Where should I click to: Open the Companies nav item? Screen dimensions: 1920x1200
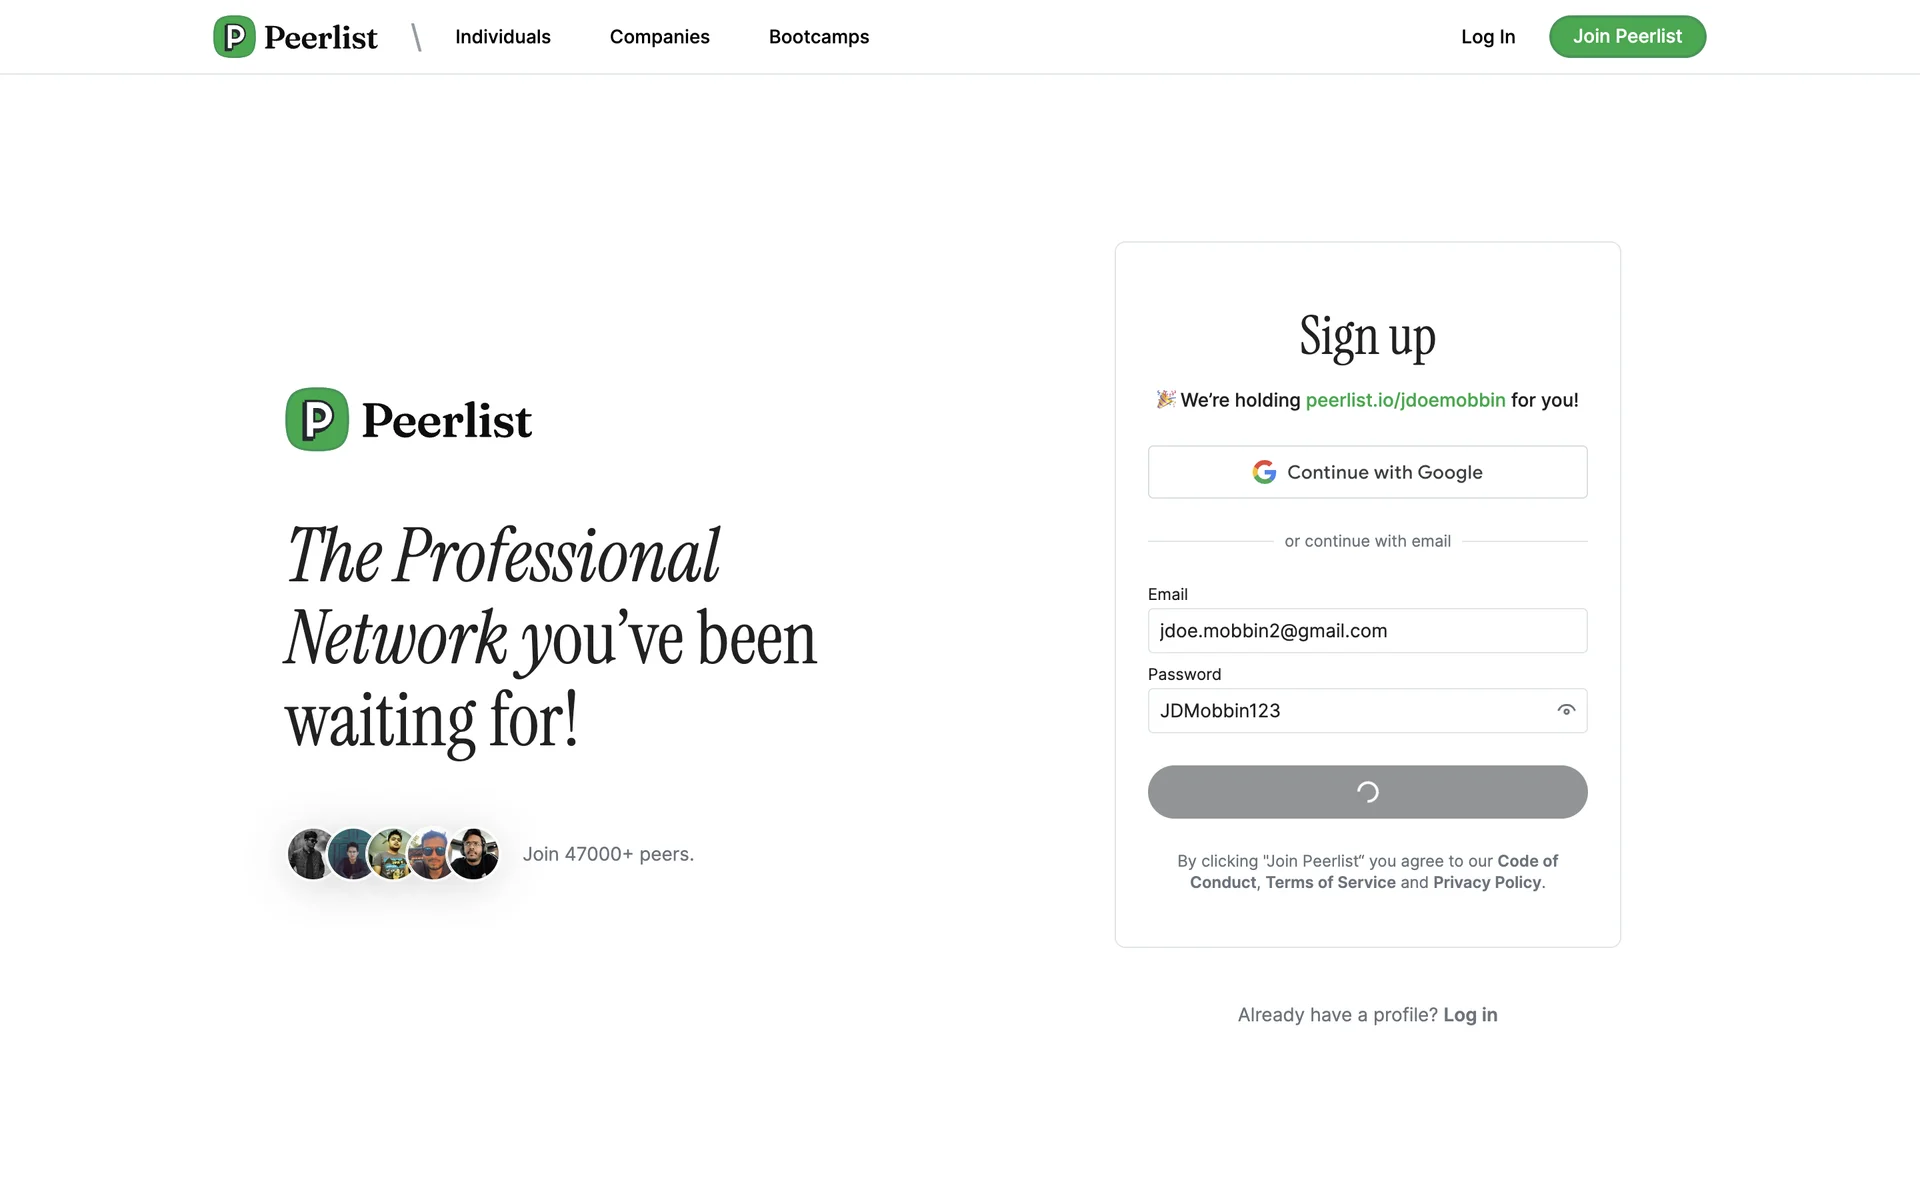[659, 37]
